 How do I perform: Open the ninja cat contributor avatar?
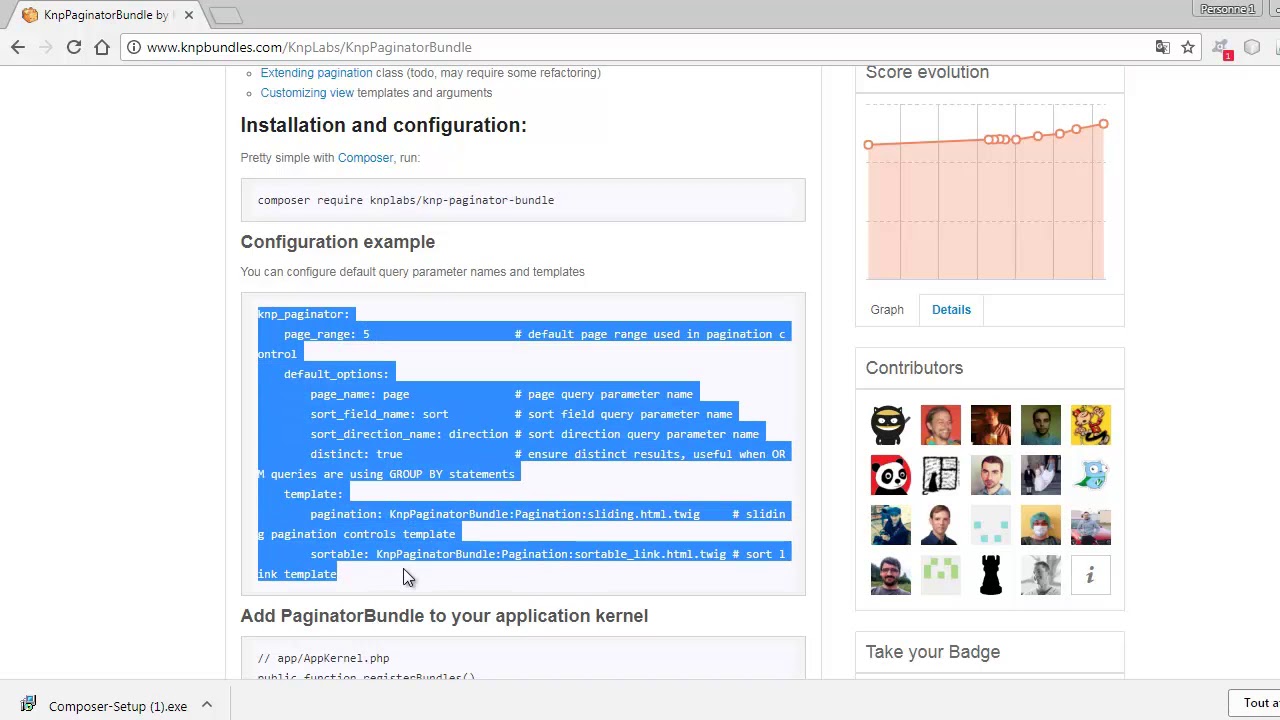[x=890, y=425]
